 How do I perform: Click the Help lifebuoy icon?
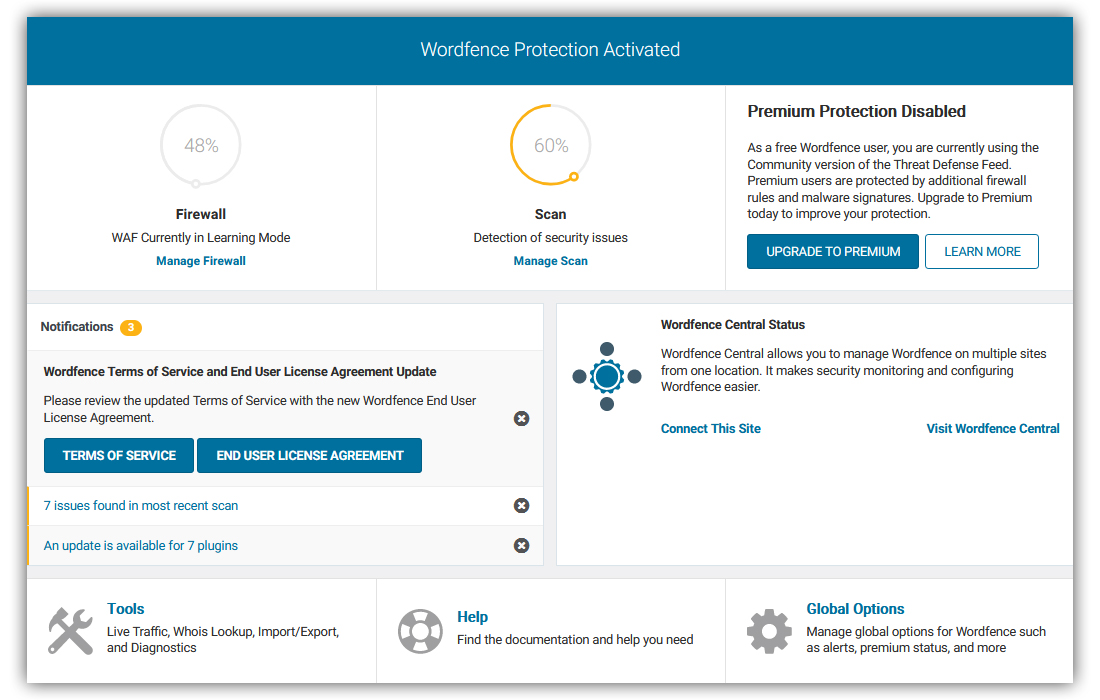(420, 631)
